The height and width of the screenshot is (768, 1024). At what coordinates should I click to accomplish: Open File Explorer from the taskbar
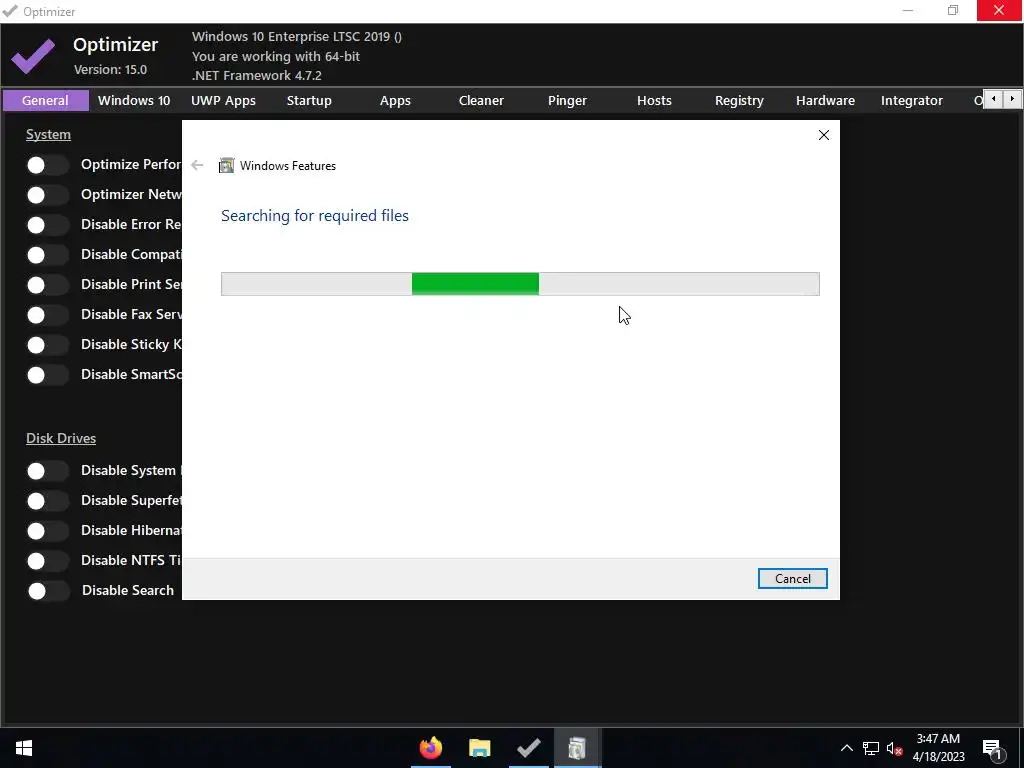pos(479,748)
